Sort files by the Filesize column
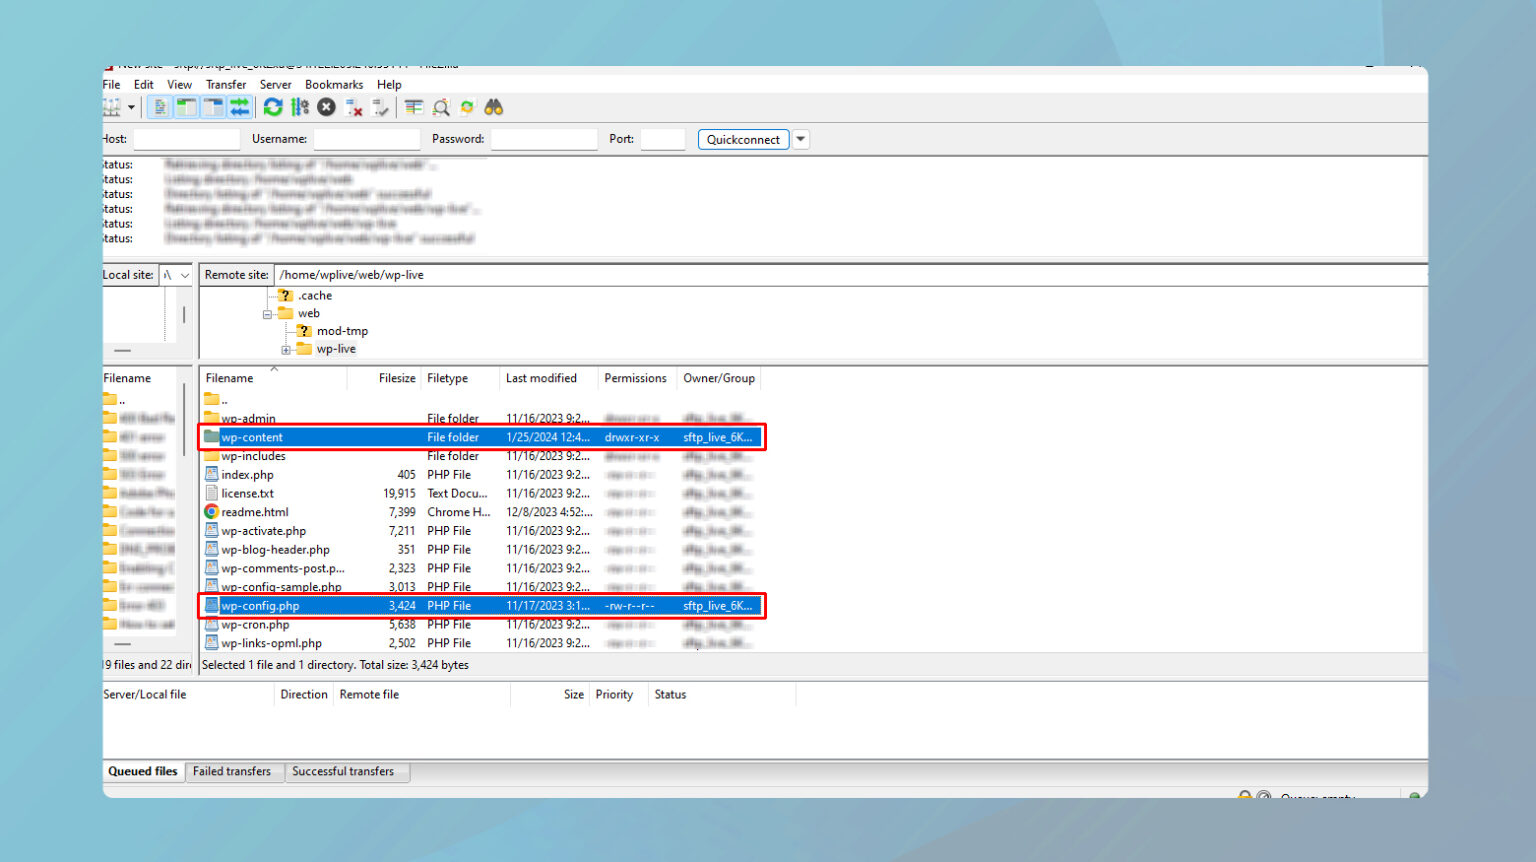The image size is (1536, 862). pyautogui.click(x=396, y=378)
